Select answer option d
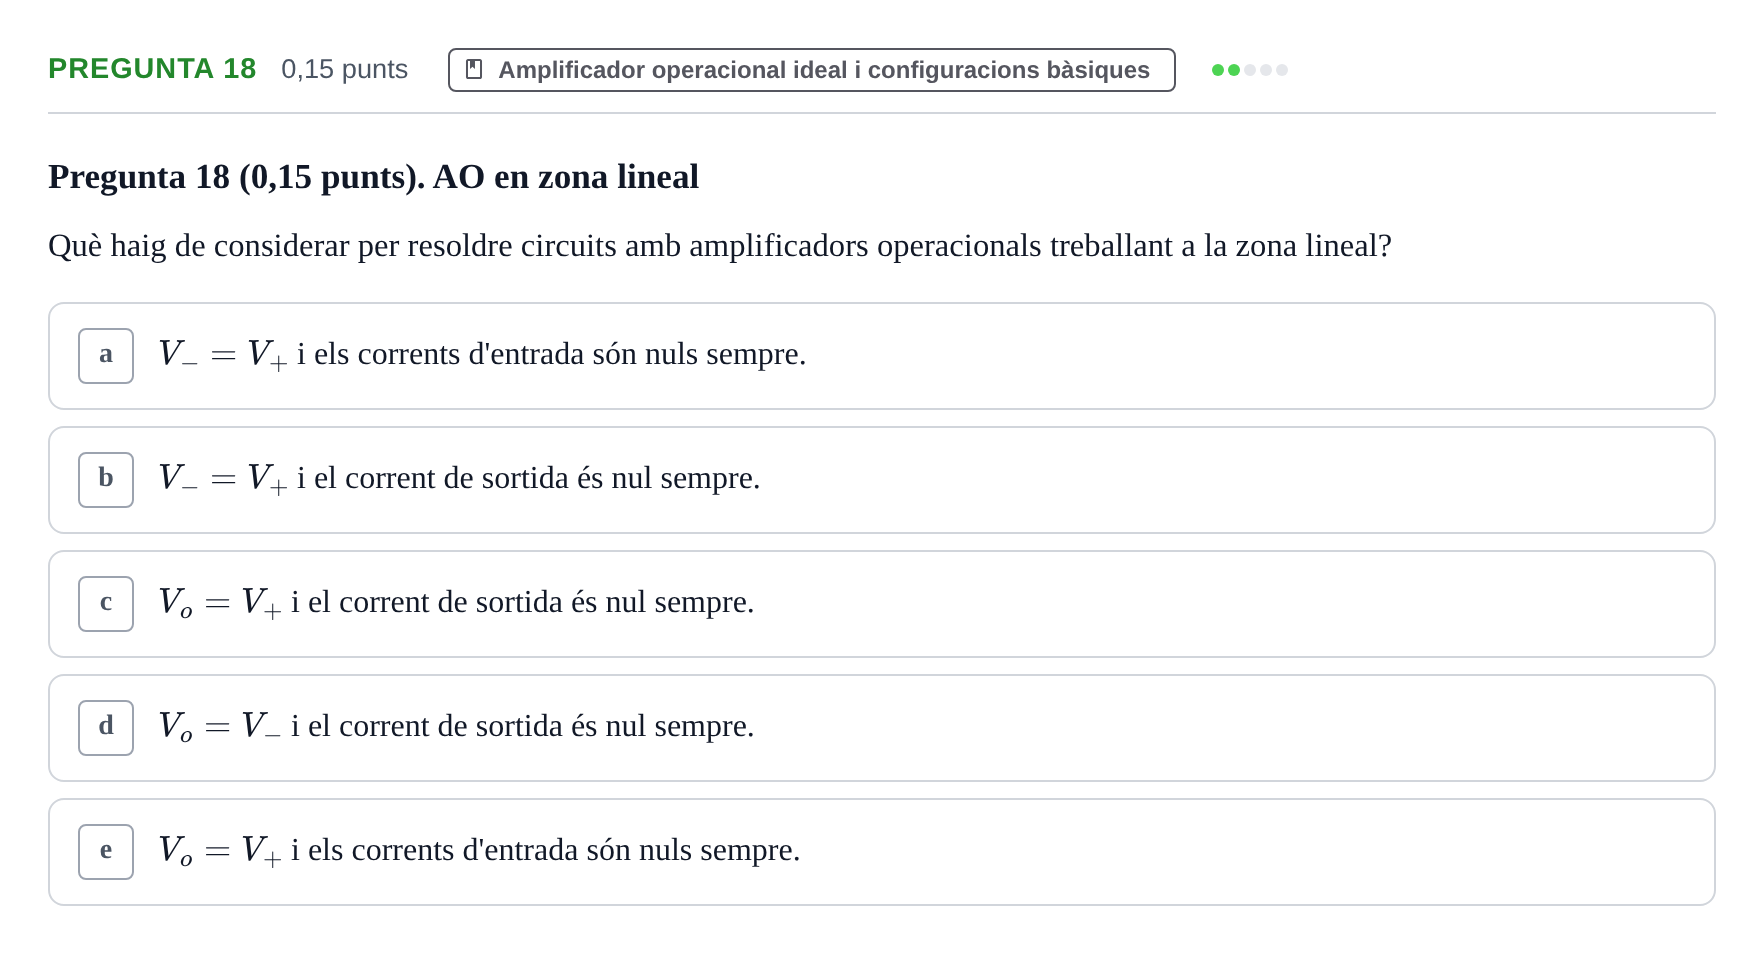 (881, 728)
